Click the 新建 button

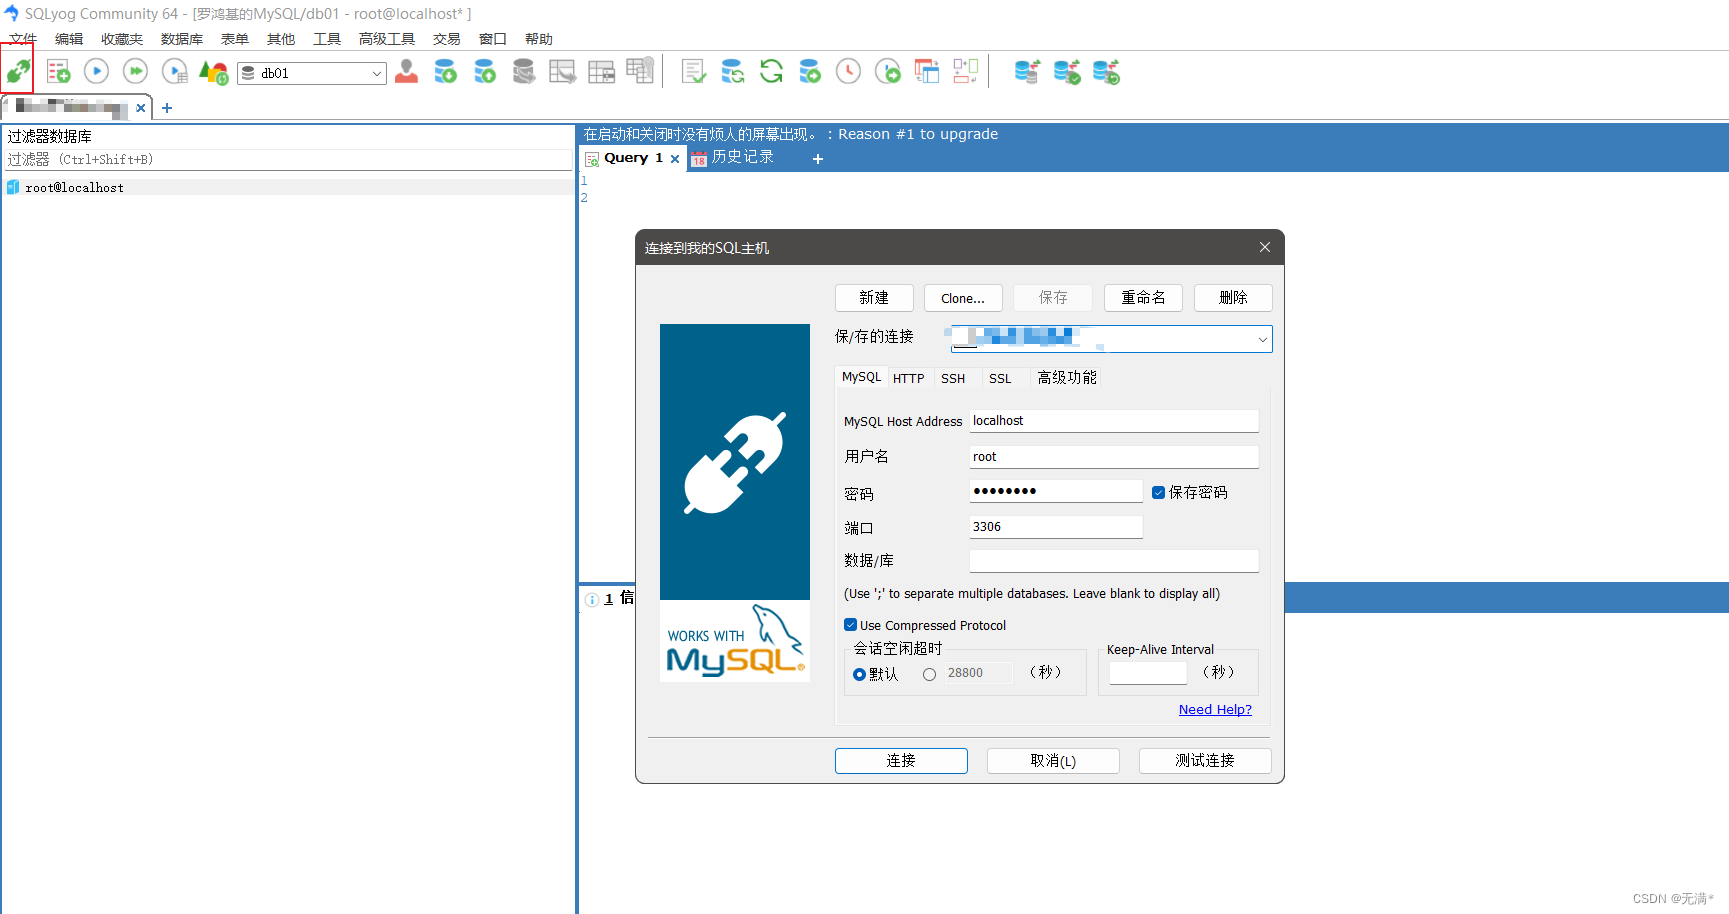pyautogui.click(x=874, y=298)
